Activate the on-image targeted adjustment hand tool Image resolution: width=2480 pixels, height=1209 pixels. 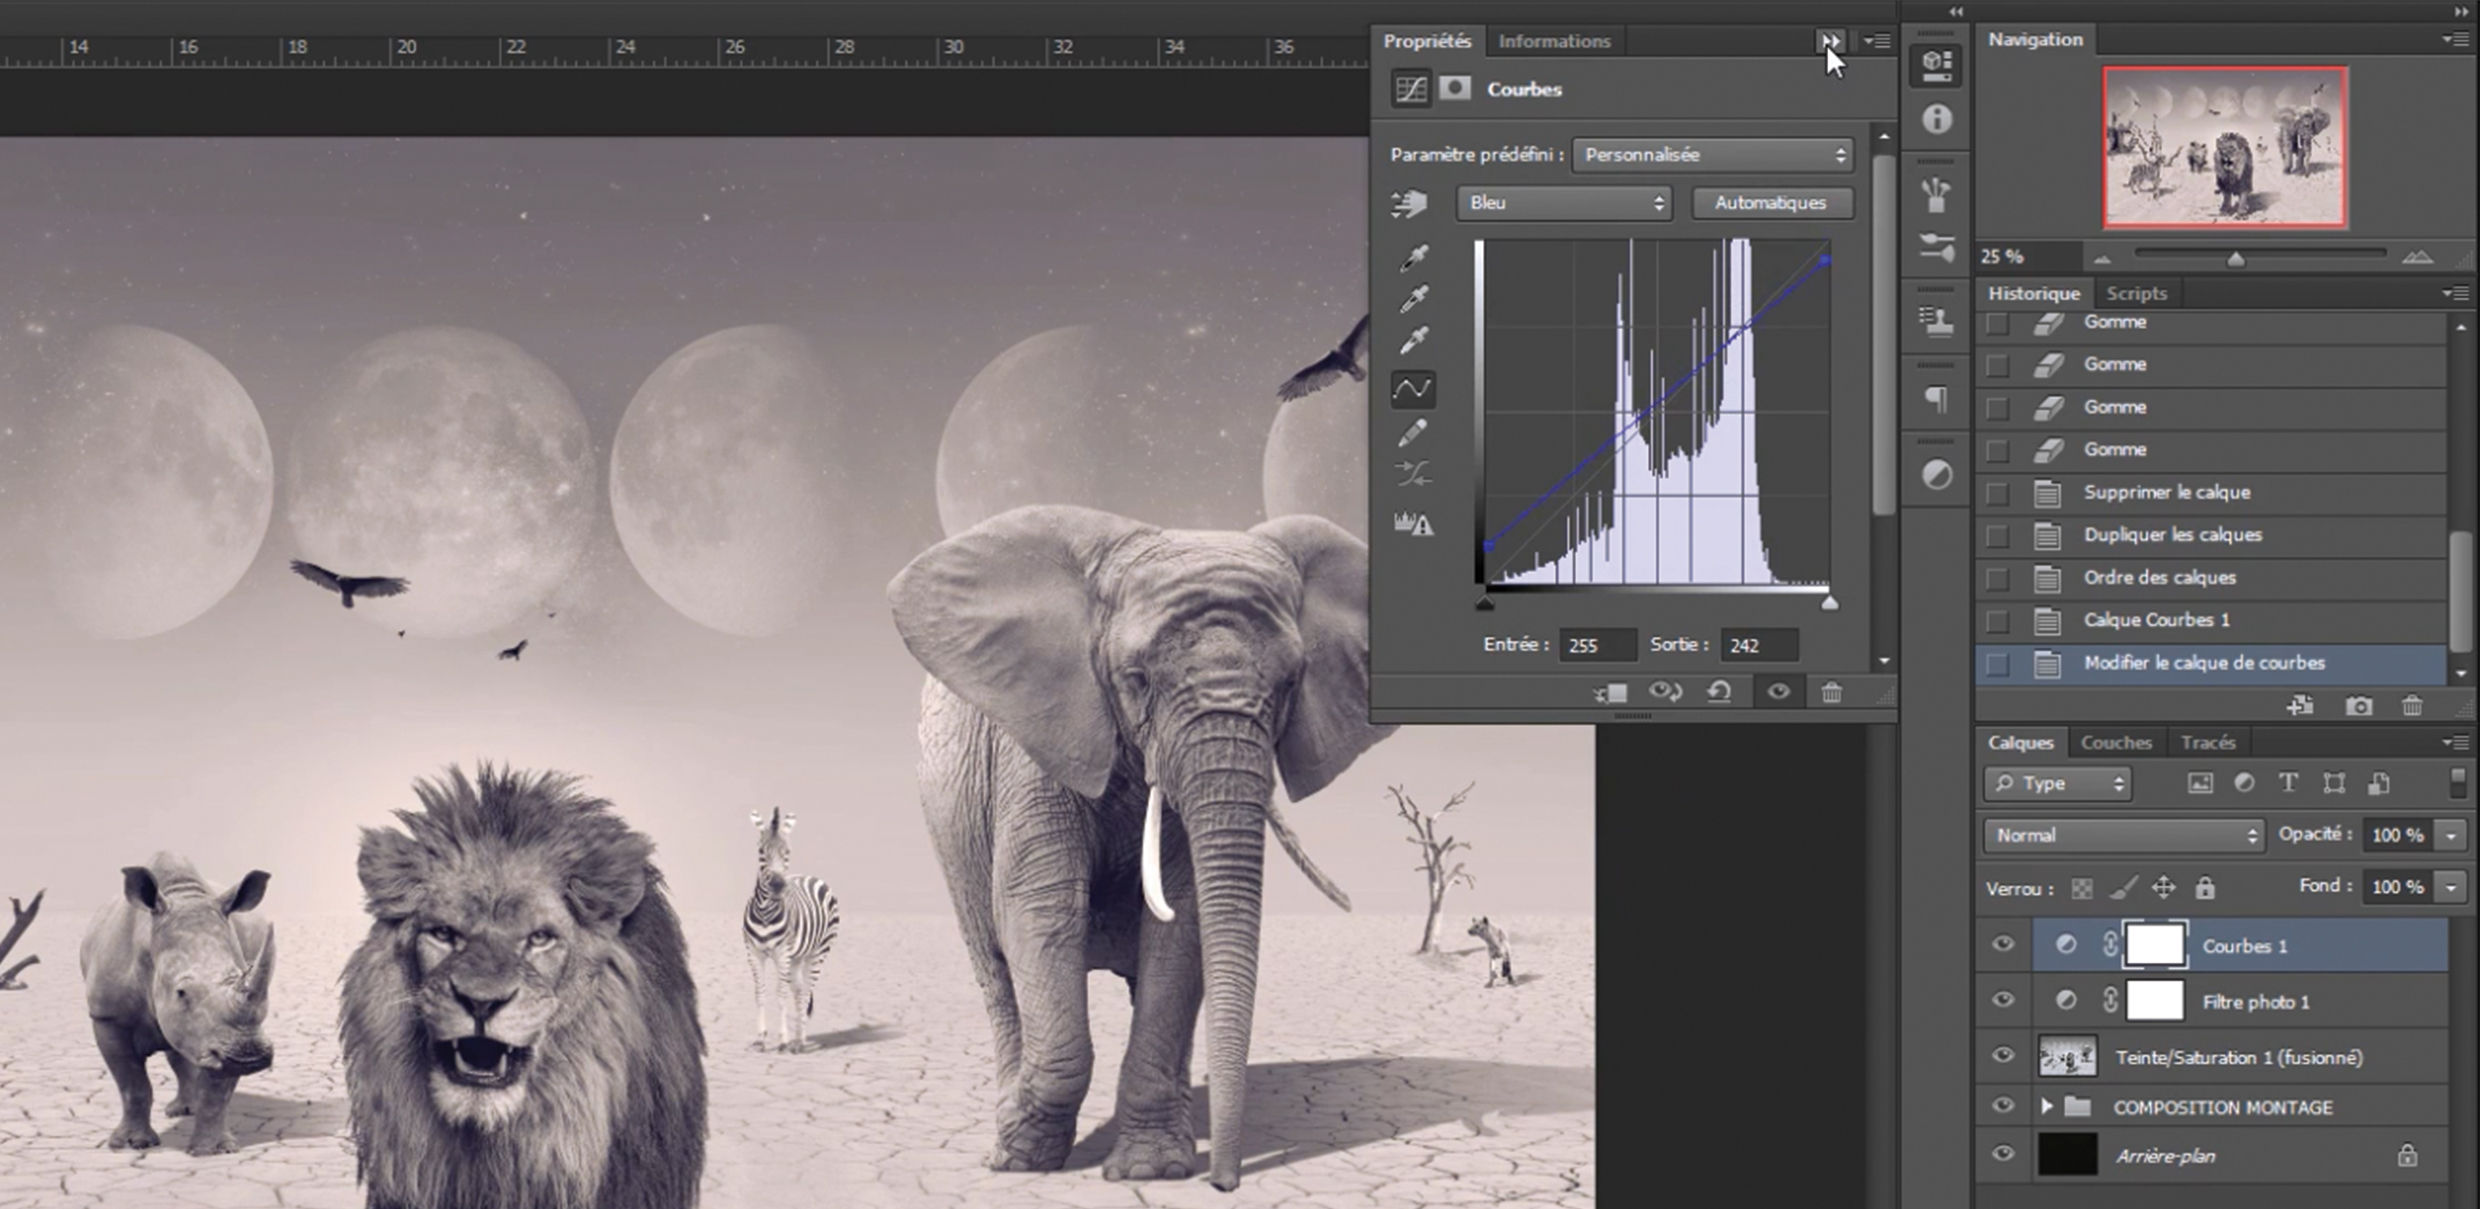pyautogui.click(x=1410, y=204)
